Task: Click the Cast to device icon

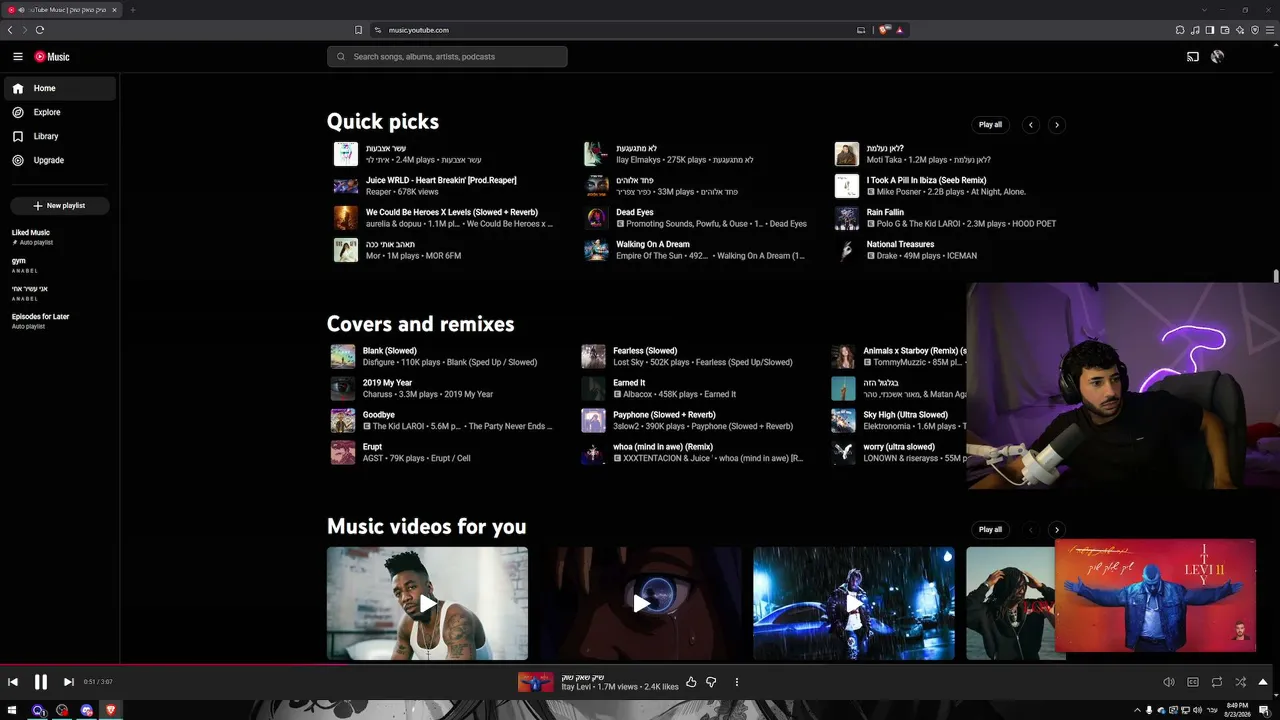Action: [x=1193, y=57]
